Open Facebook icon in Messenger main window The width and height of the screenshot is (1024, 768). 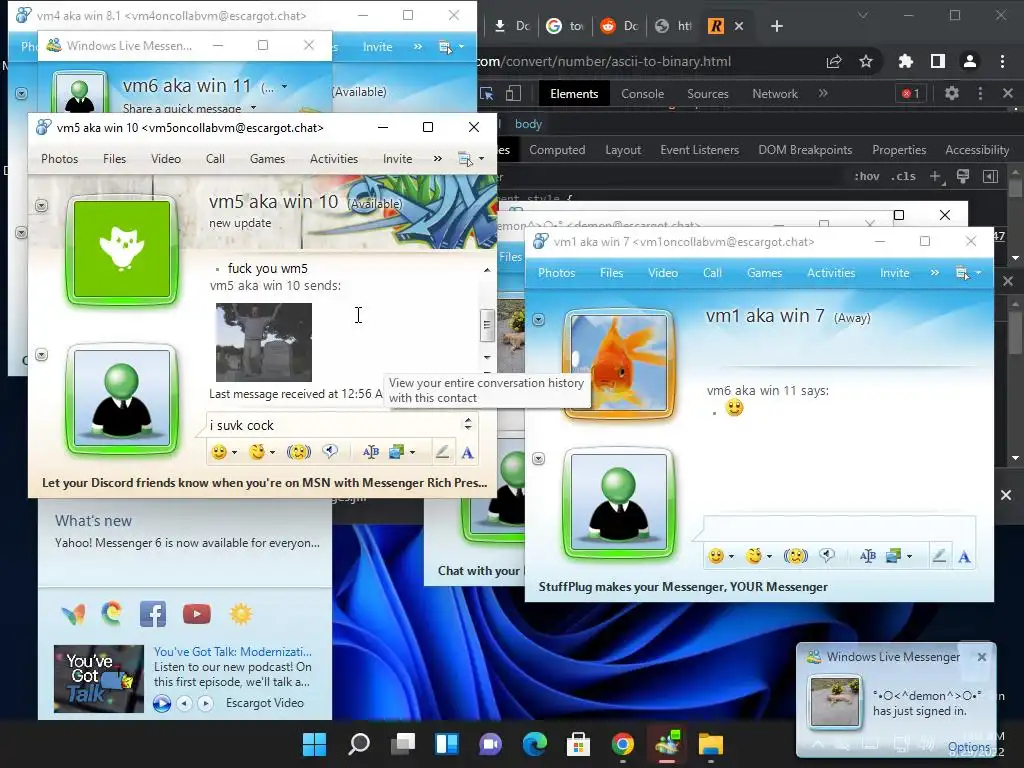153,614
